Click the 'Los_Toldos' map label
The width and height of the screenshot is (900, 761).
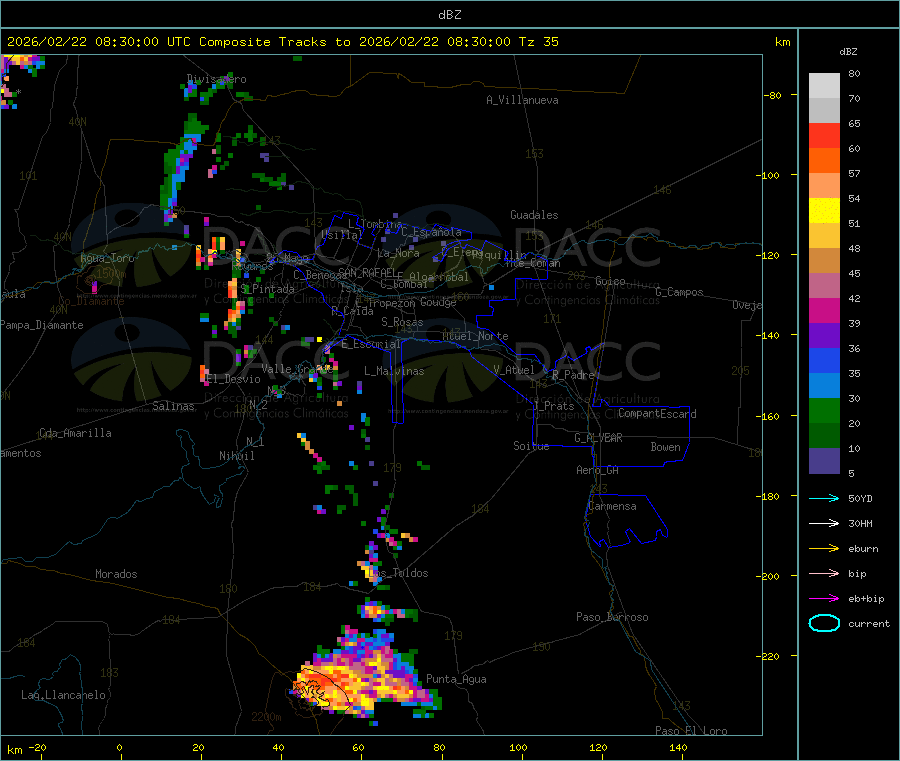click(398, 573)
